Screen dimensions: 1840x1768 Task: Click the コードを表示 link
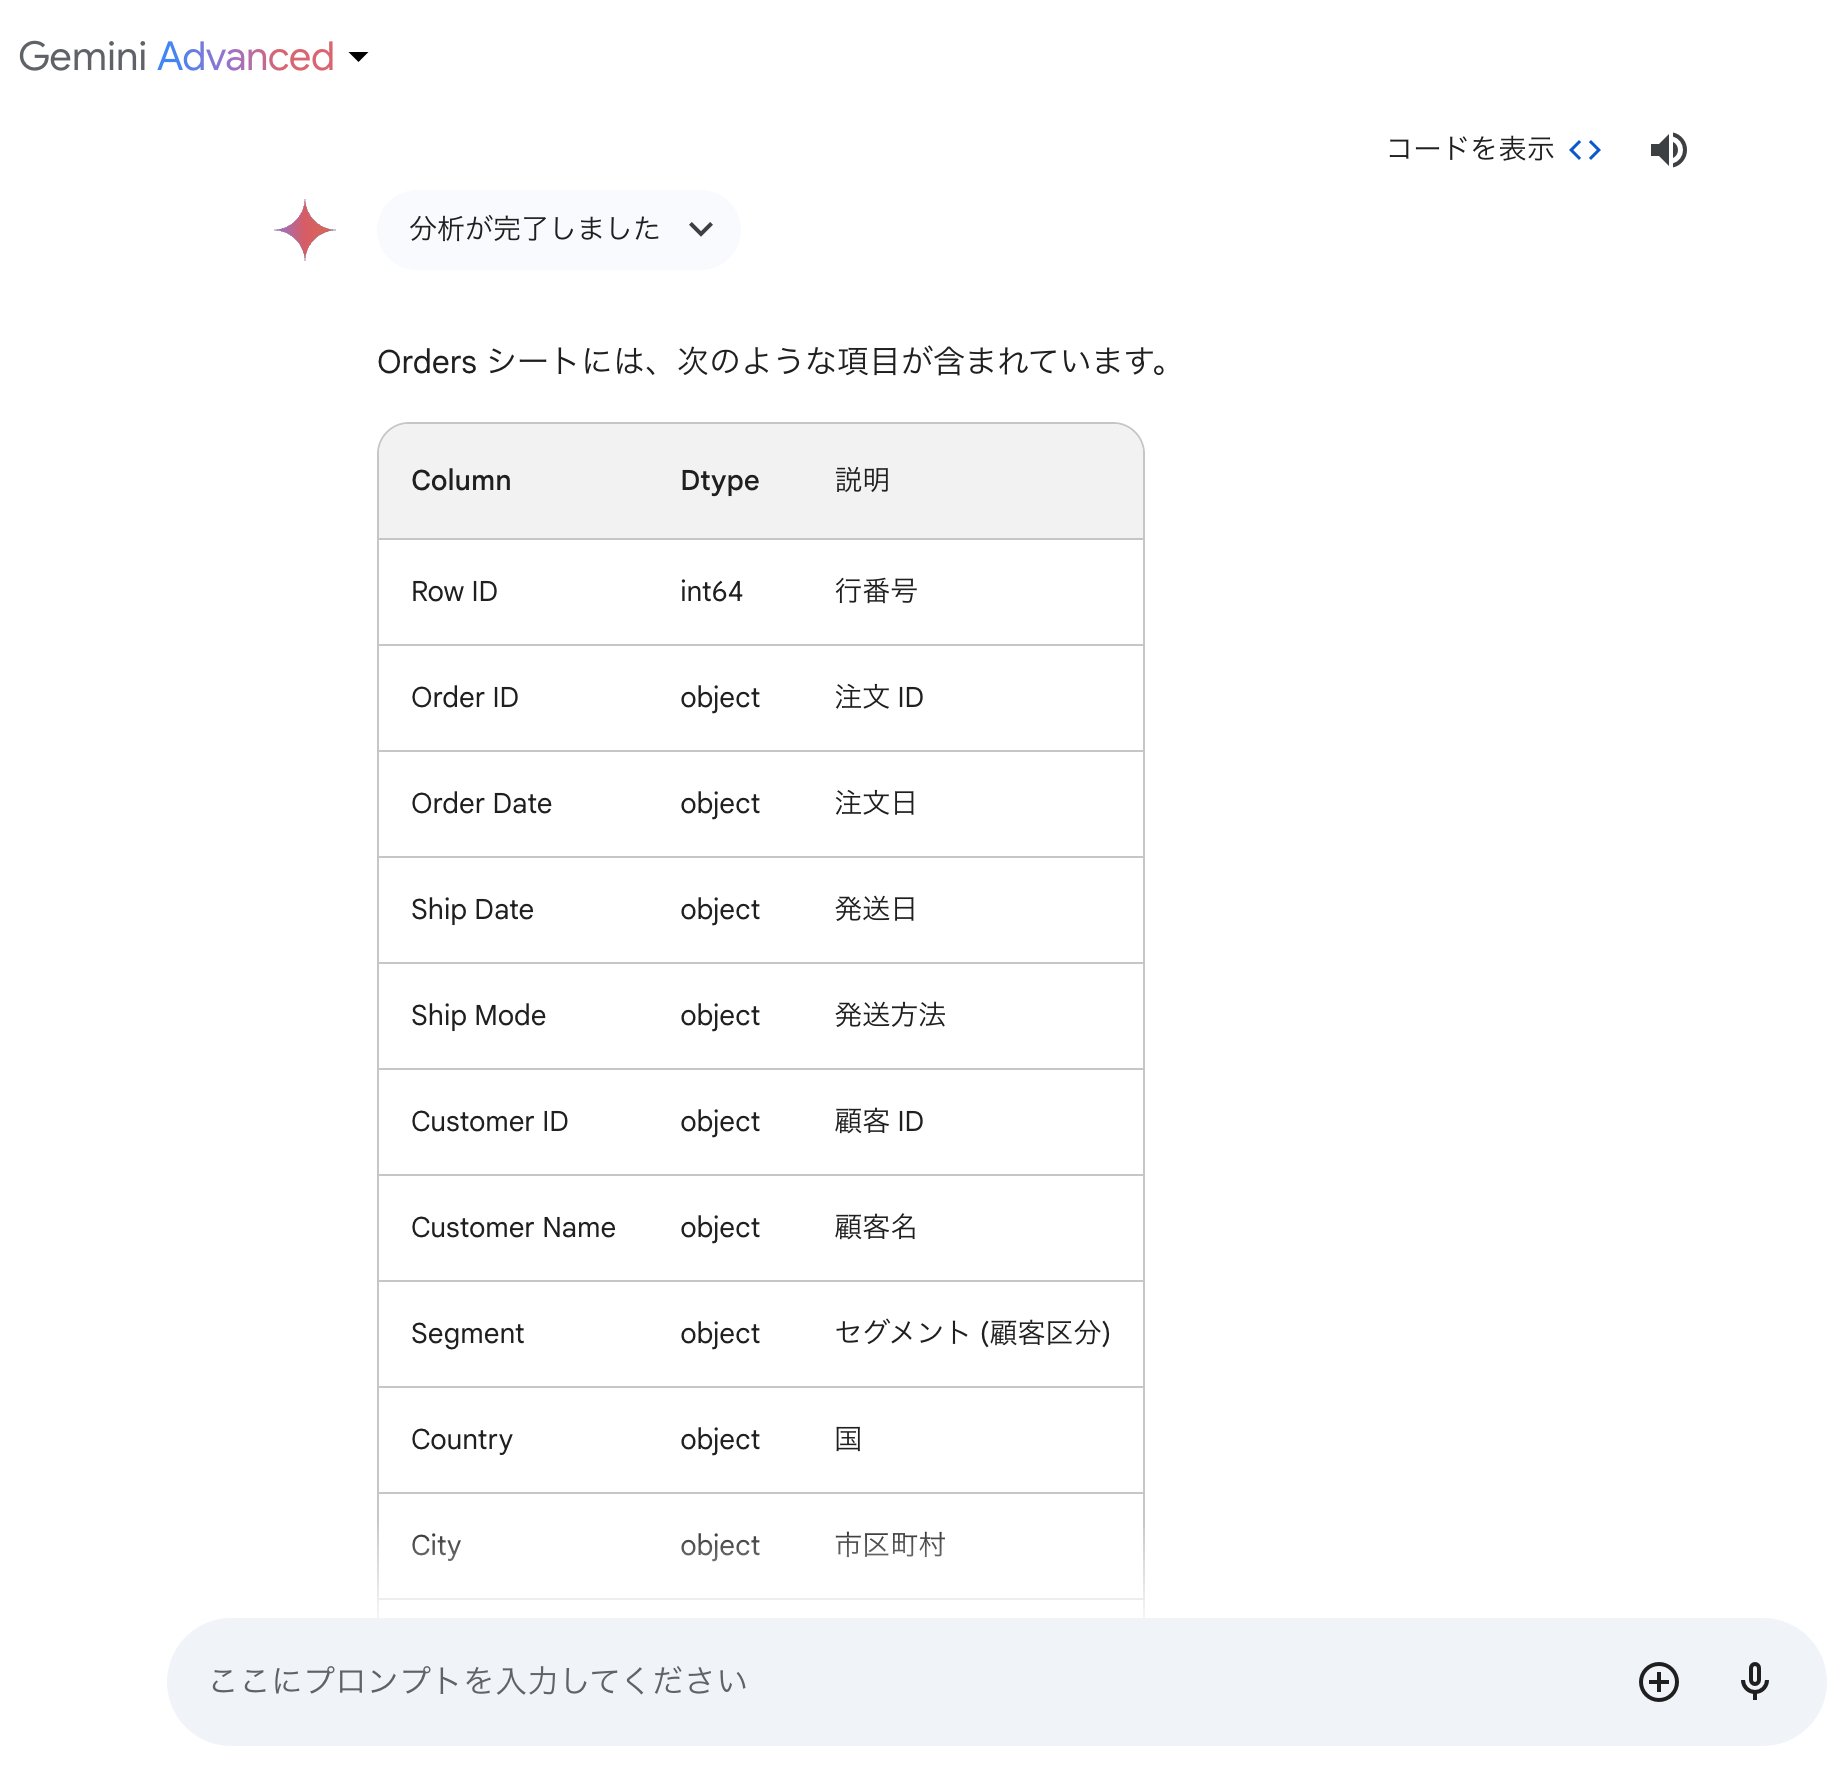pyautogui.click(x=1470, y=149)
